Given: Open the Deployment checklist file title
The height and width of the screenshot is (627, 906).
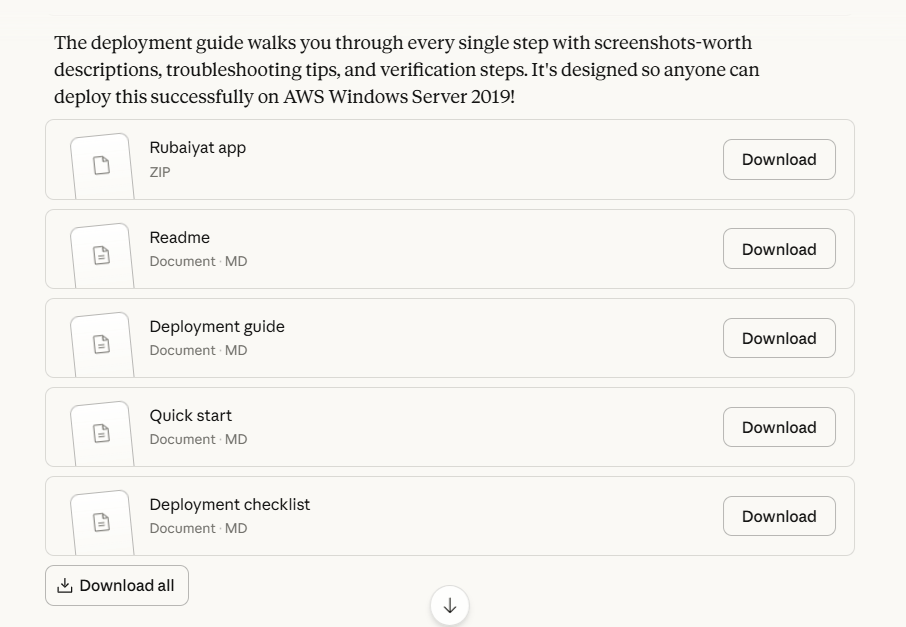Looking at the screenshot, I should [x=230, y=505].
